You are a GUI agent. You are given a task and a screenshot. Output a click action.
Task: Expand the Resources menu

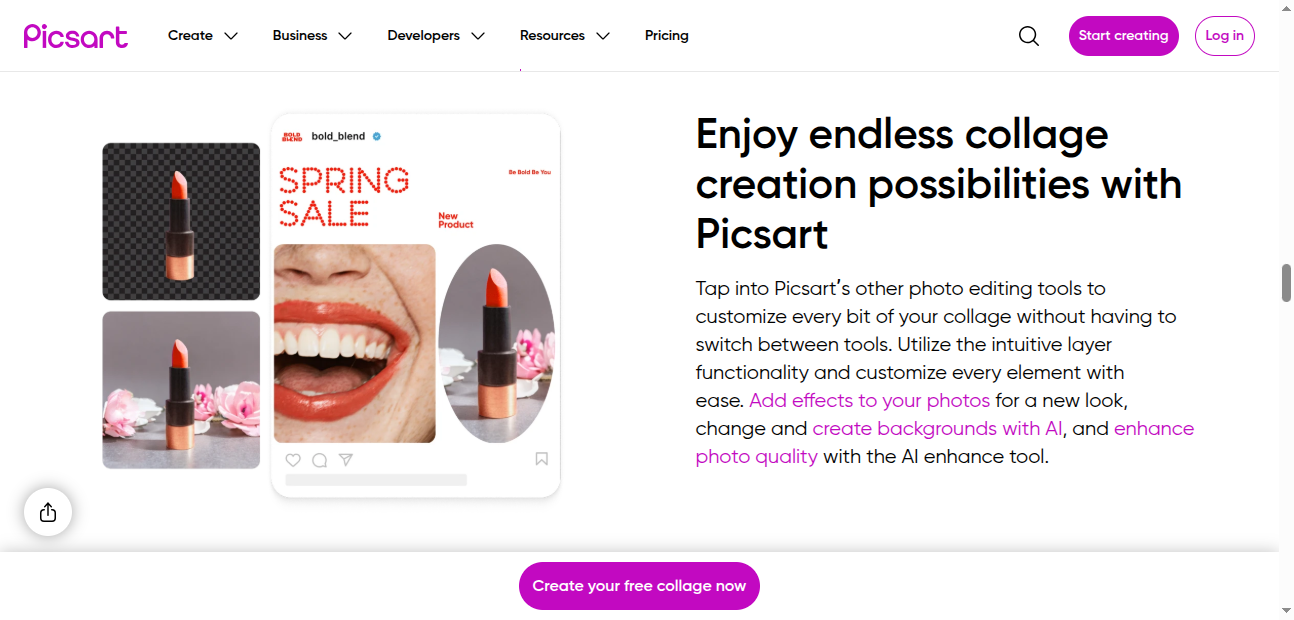tap(564, 36)
